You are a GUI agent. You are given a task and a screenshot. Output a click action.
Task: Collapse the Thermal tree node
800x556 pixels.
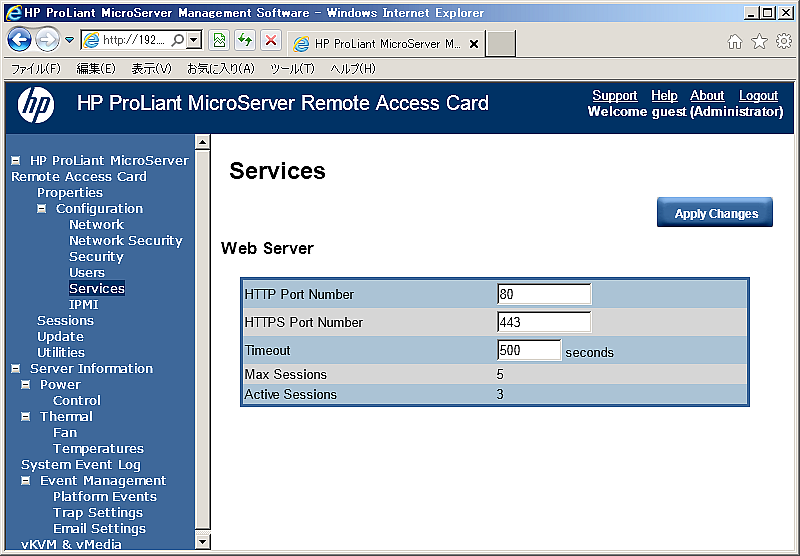coord(26,417)
